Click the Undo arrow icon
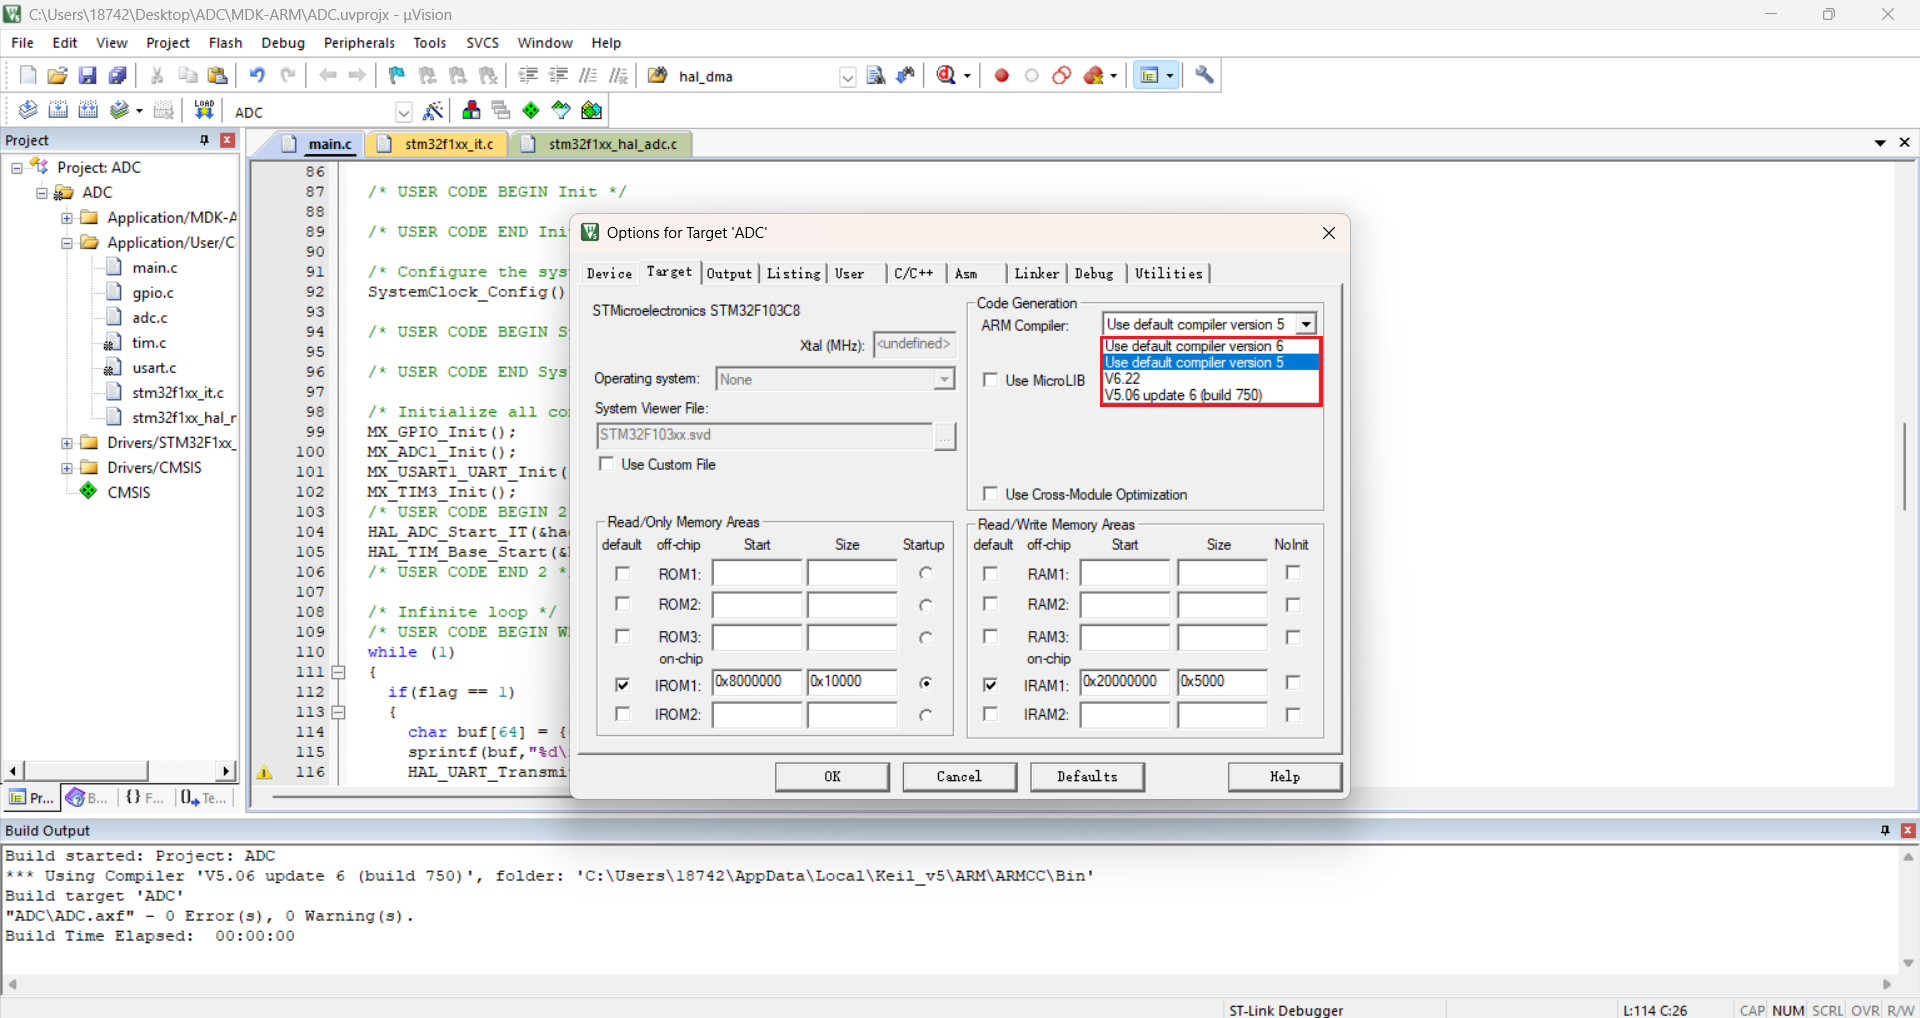This screenshot has height=1018, width=1920. point(257,75)
